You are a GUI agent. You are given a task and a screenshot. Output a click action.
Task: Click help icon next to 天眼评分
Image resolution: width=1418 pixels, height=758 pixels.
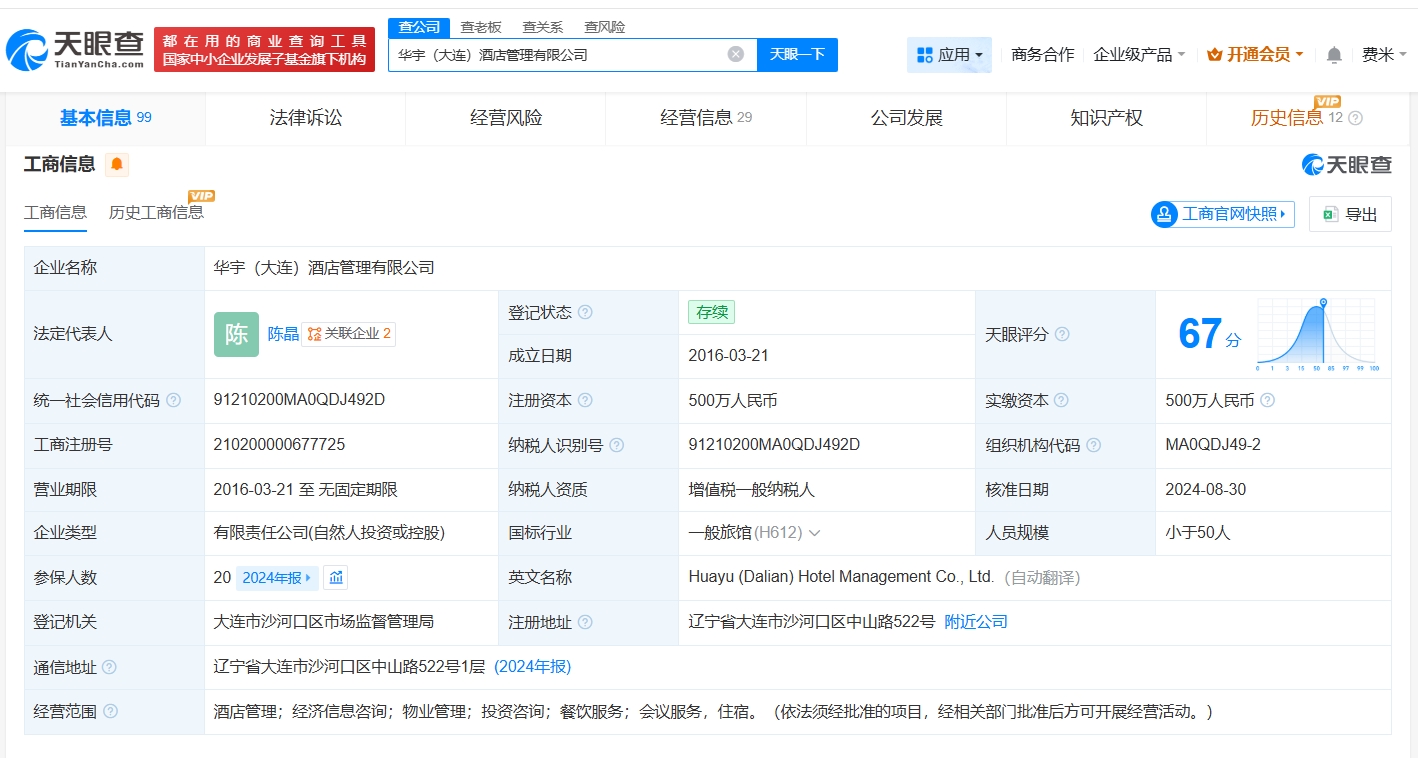point(1062,334)
